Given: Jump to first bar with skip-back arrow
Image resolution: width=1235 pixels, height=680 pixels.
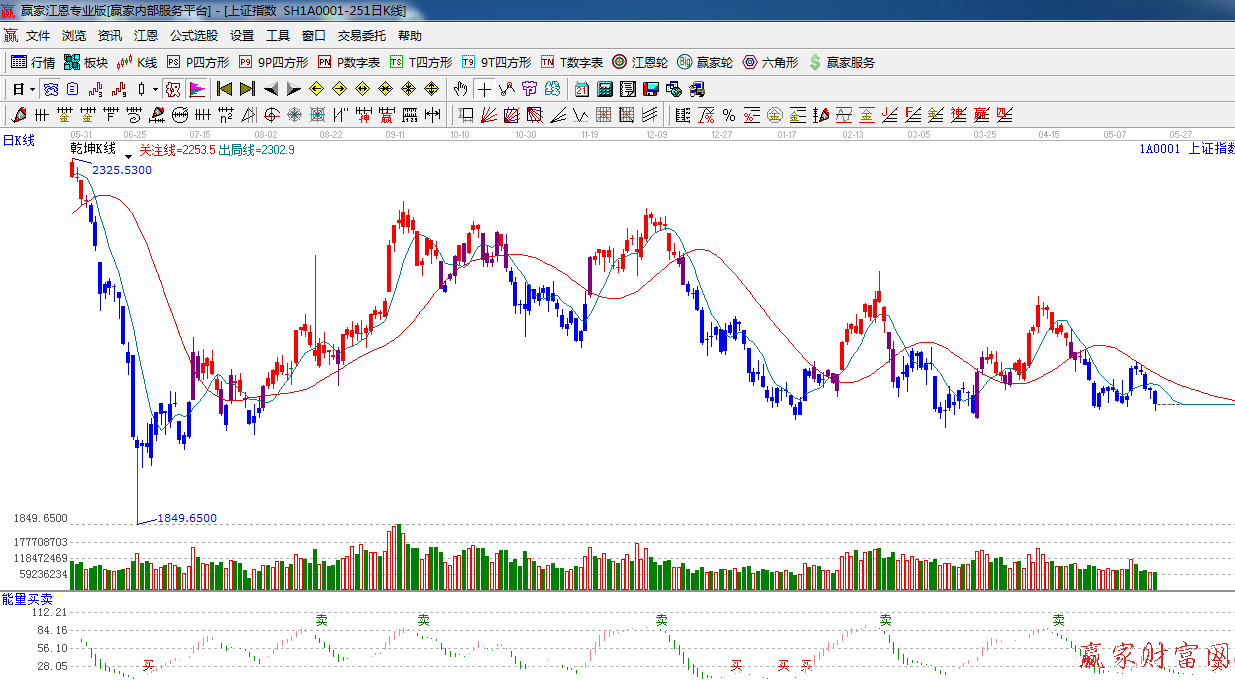Looking at the screenshot, I should 224,89.
